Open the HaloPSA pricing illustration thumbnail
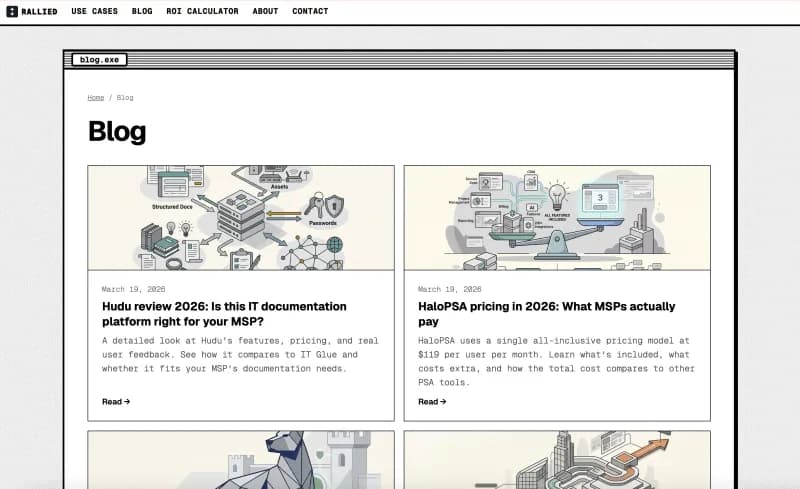The width and height of the screenshot is (800, 489). [557, 217]
